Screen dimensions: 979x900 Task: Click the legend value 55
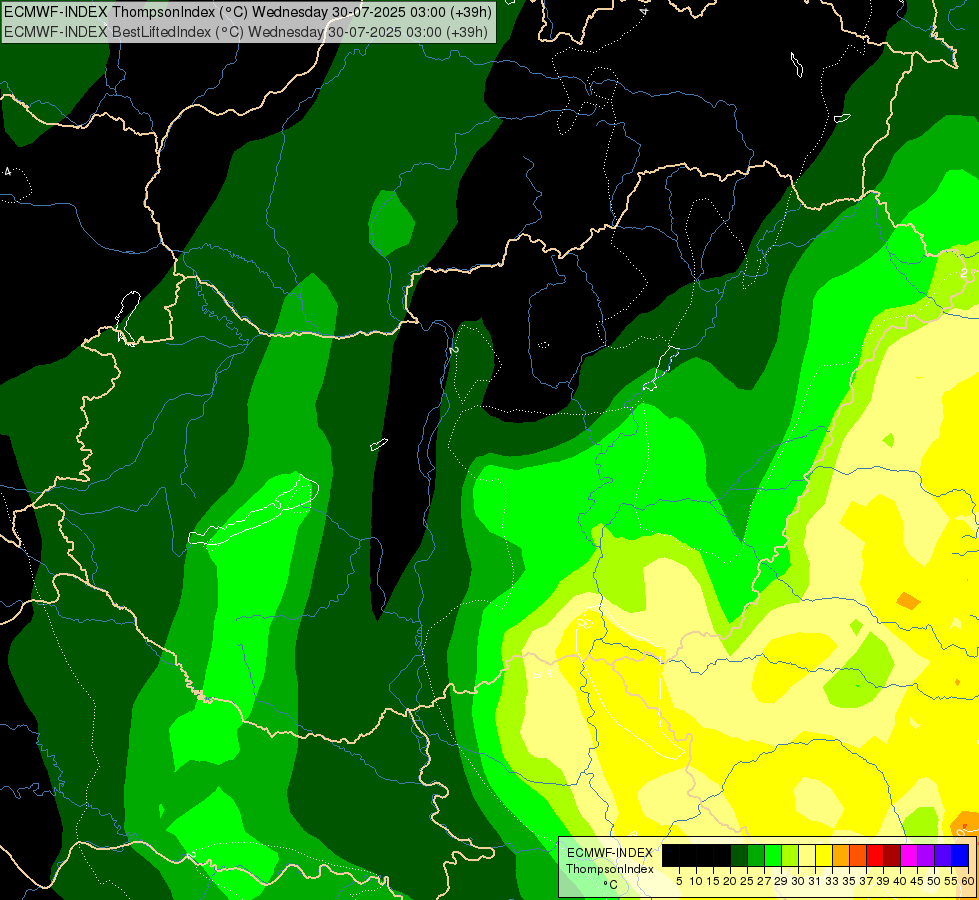951,881
